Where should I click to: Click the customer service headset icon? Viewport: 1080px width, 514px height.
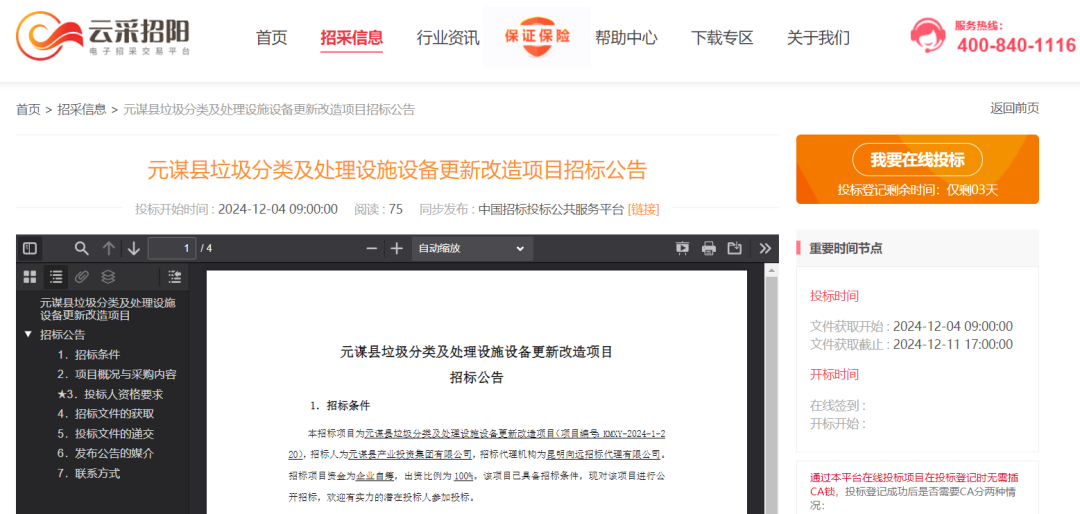pyautogui.click(x=927, y=35)
